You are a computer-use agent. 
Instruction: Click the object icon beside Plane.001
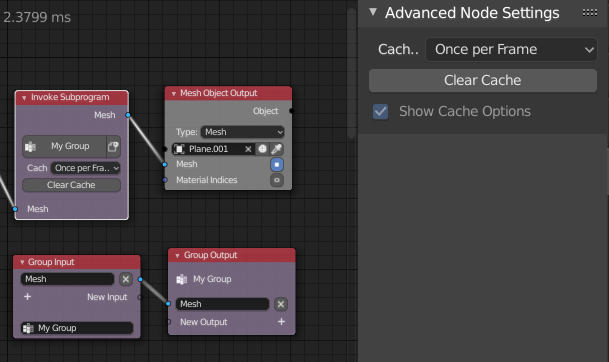click(x=179, y=149)
